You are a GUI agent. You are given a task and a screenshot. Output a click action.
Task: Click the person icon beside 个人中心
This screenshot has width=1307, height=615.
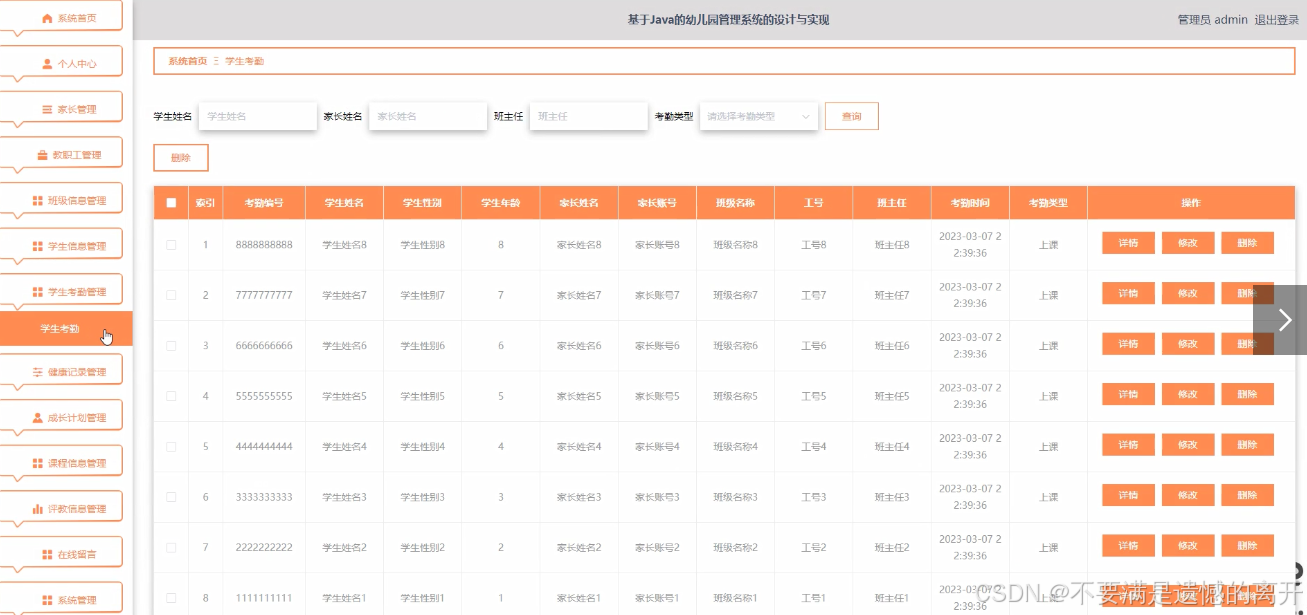pyautogui.click(x=47, y=64)
